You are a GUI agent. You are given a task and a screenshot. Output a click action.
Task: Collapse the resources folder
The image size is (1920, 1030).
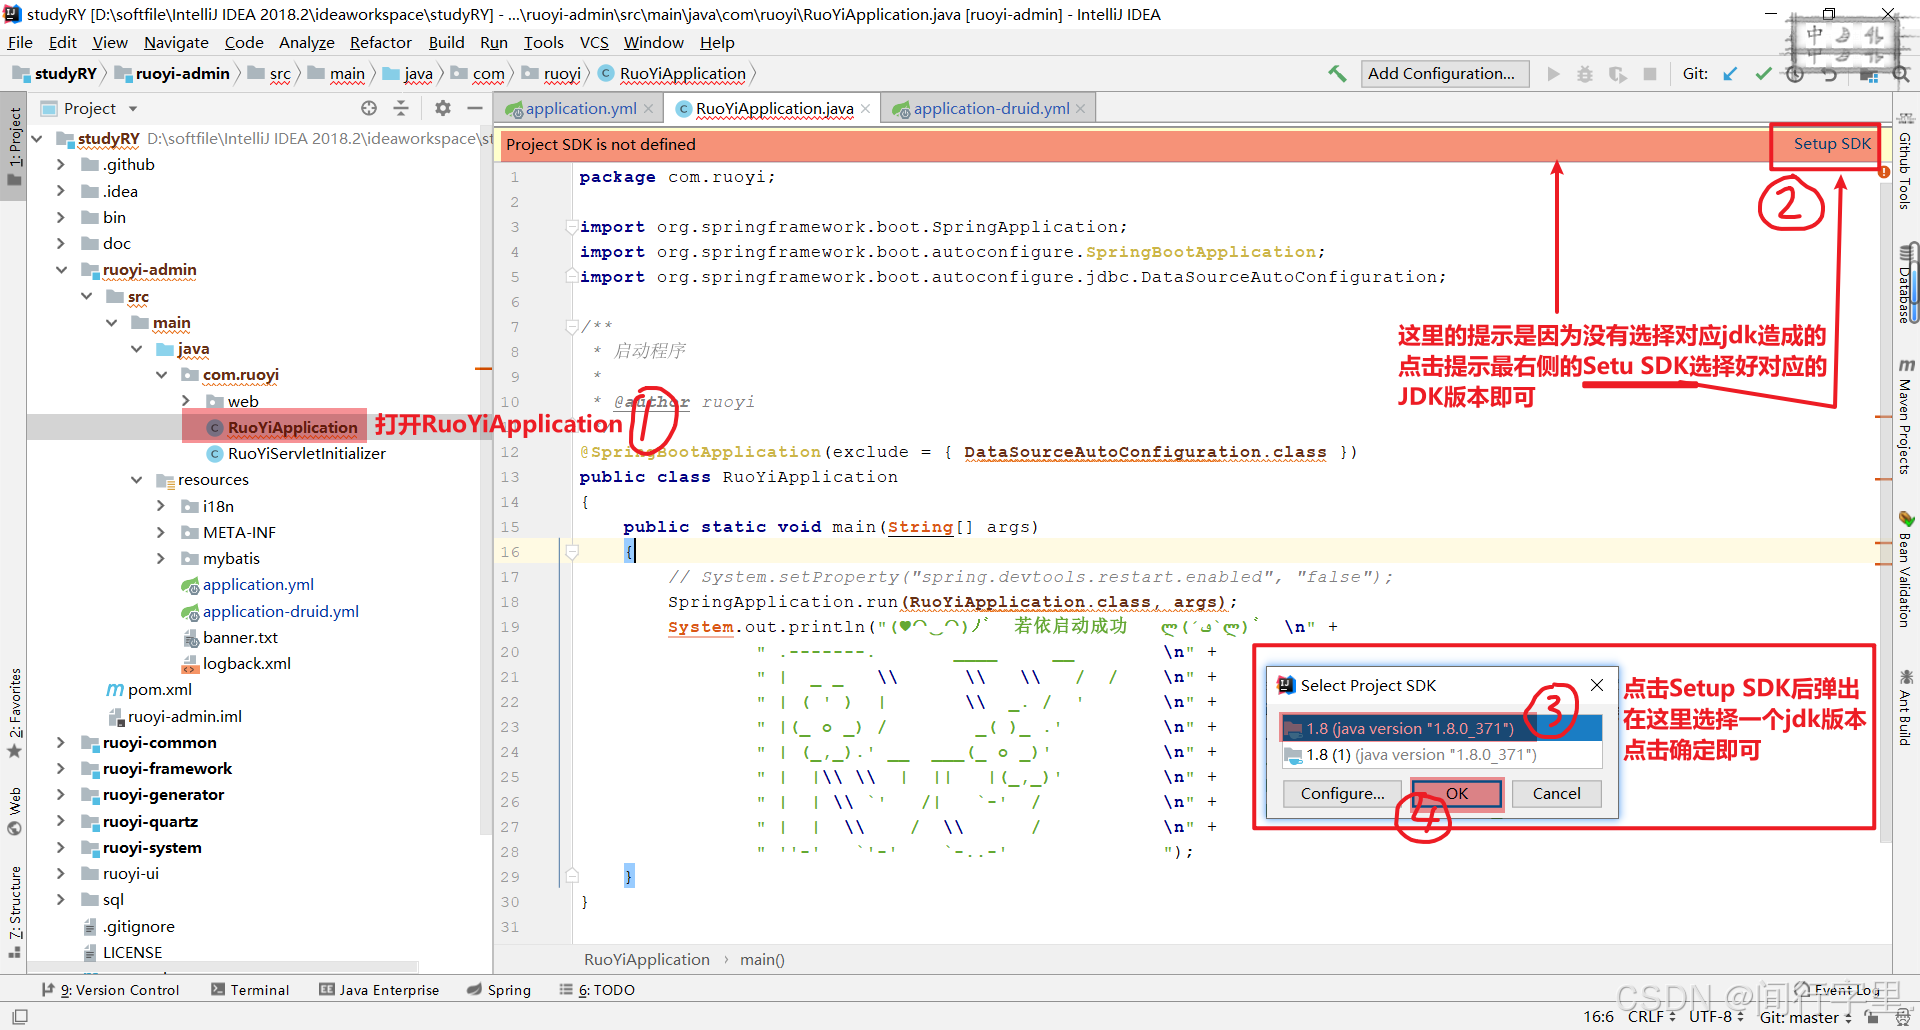point(136,480)
